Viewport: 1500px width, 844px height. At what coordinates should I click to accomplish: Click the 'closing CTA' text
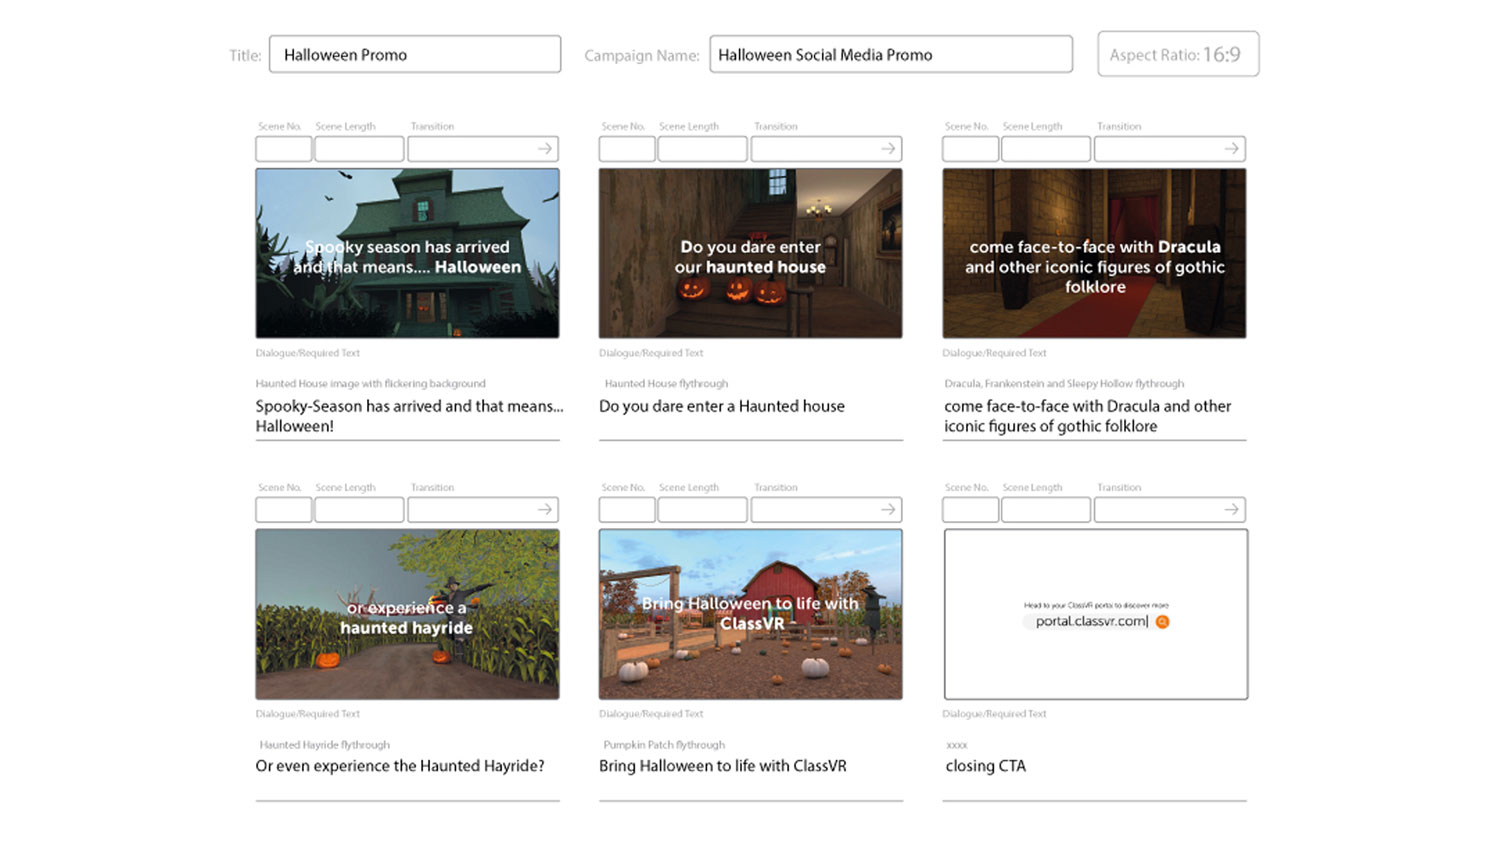tap(986, 766)
